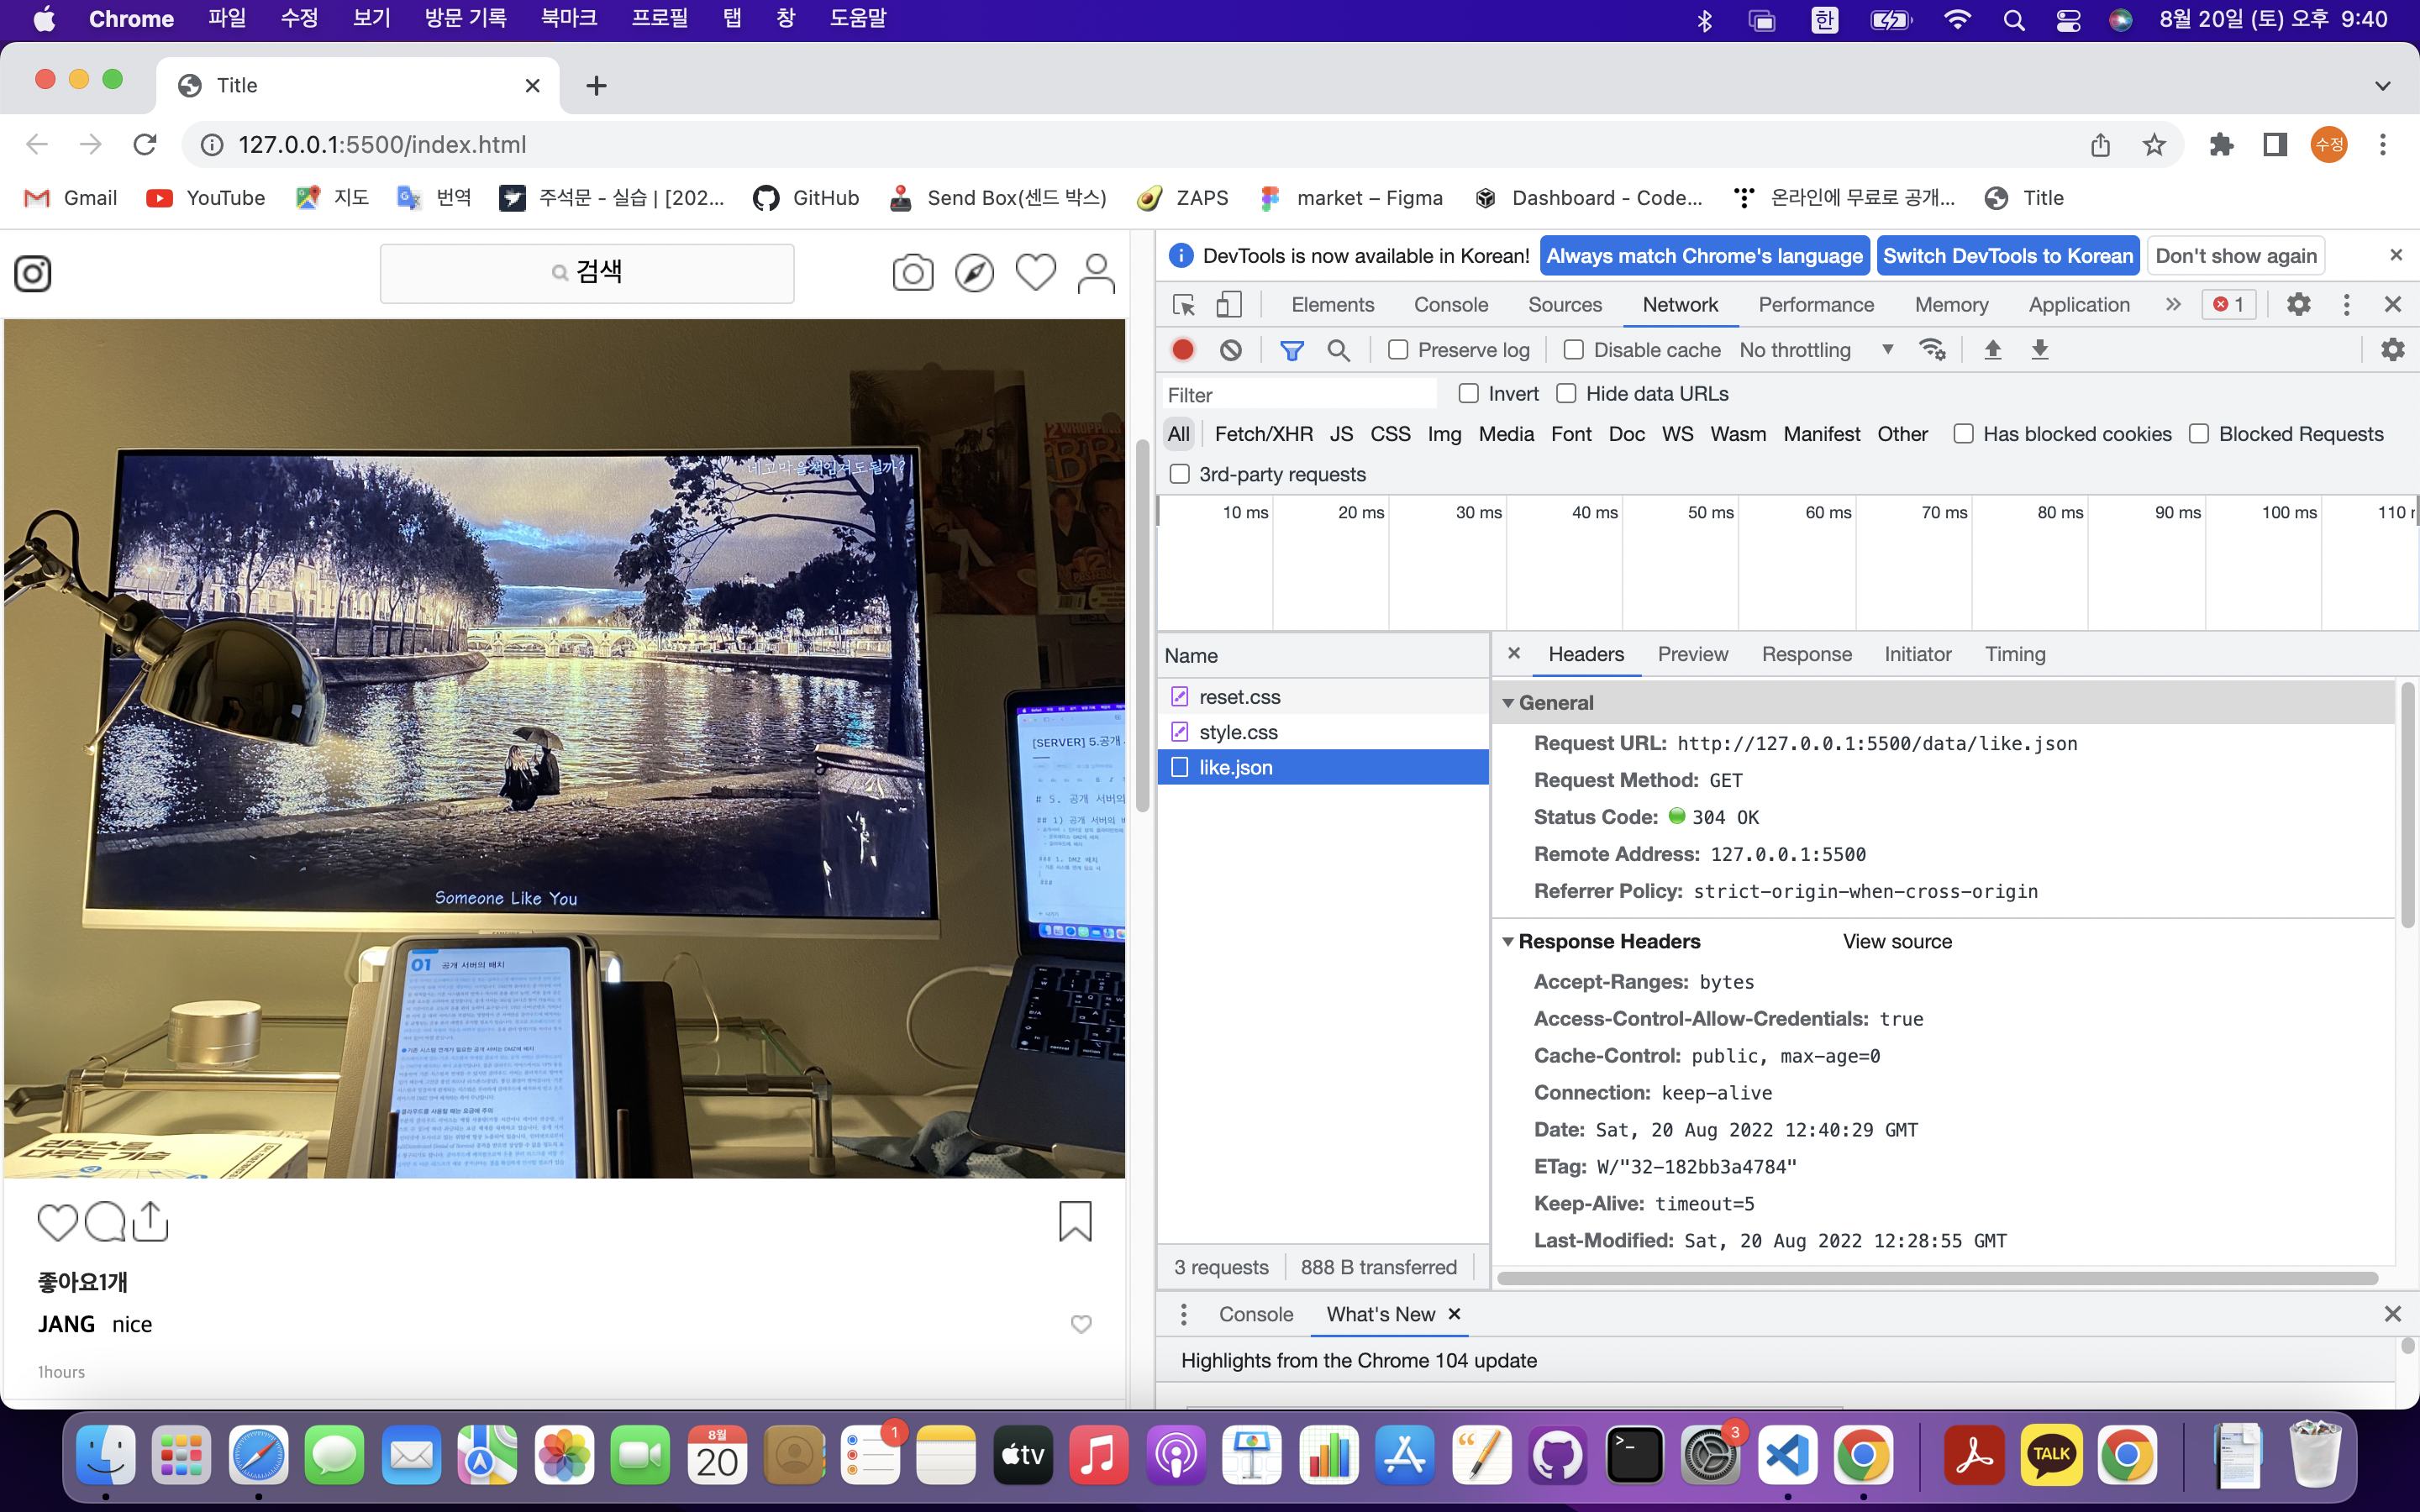Click the share icon under the photo
The width and height of the screenshot is (2420, 1512).
150,1221
